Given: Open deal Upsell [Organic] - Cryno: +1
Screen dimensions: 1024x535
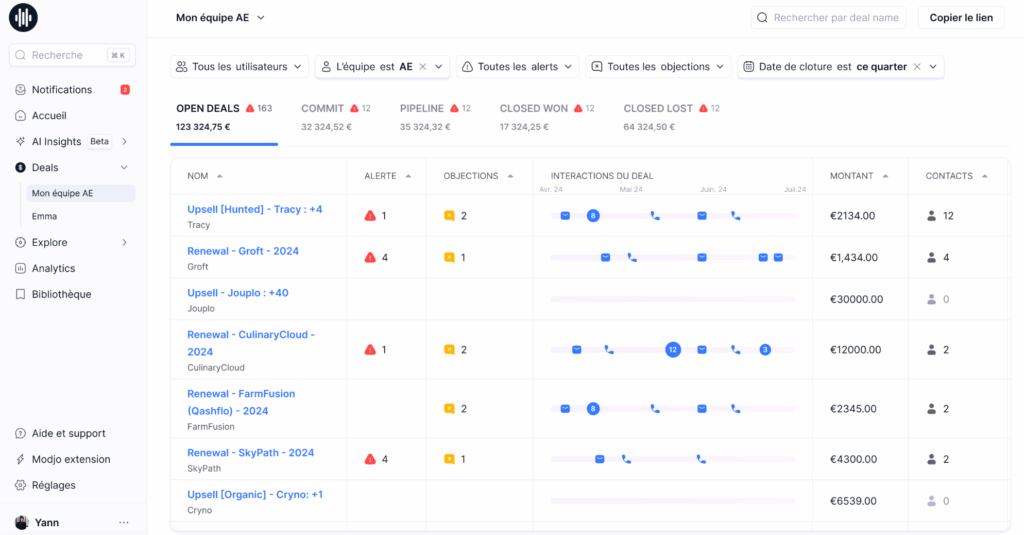Looking at the screenshot, I should (x=255, y=494).
